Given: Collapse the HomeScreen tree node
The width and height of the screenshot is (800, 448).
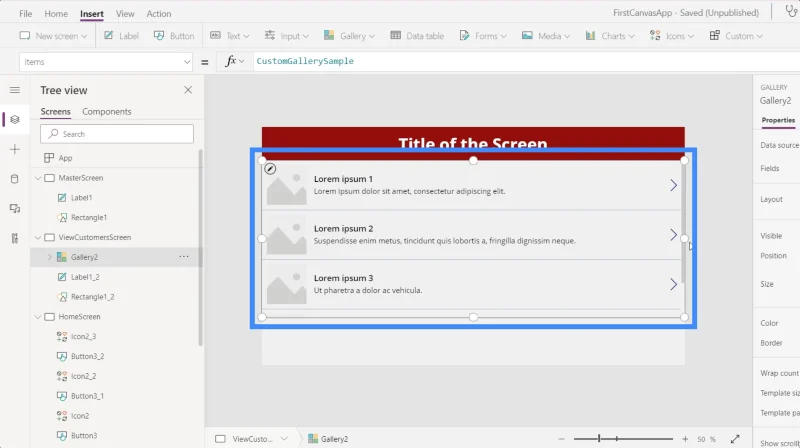Looking at the screenshot, I should [38, 317].
